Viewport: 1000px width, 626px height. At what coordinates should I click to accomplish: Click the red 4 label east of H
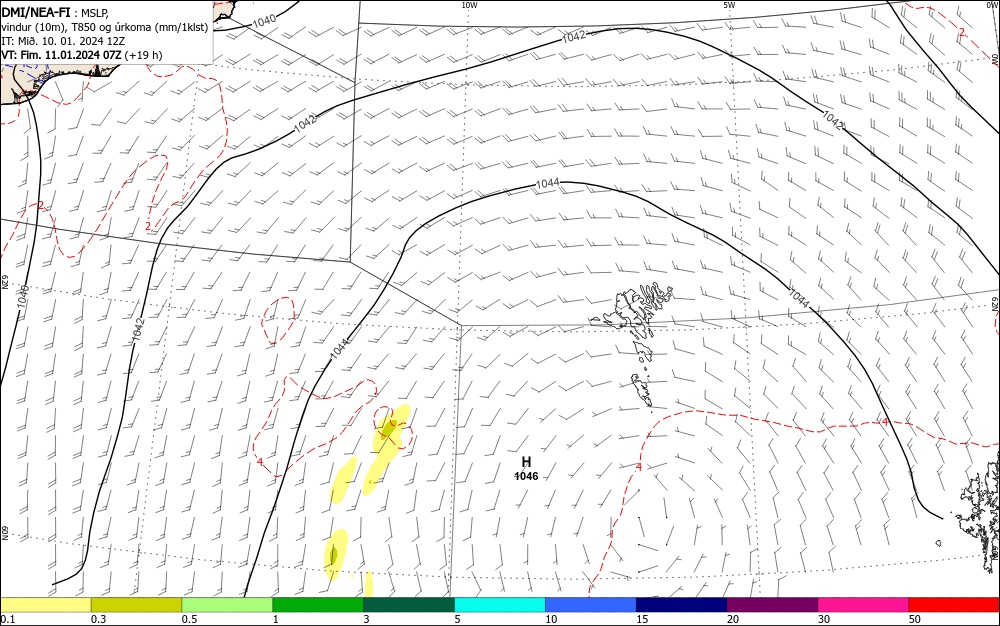point(639,467)
